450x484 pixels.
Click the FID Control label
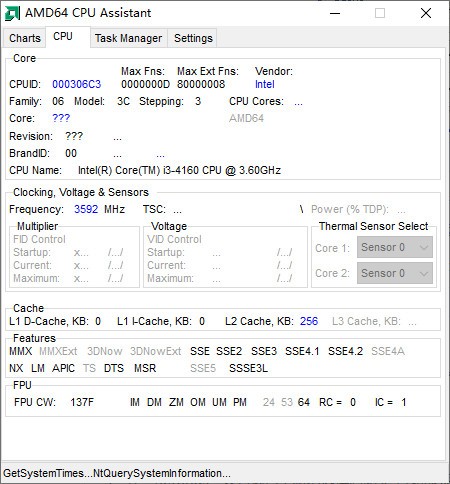(x=39, y=239)
